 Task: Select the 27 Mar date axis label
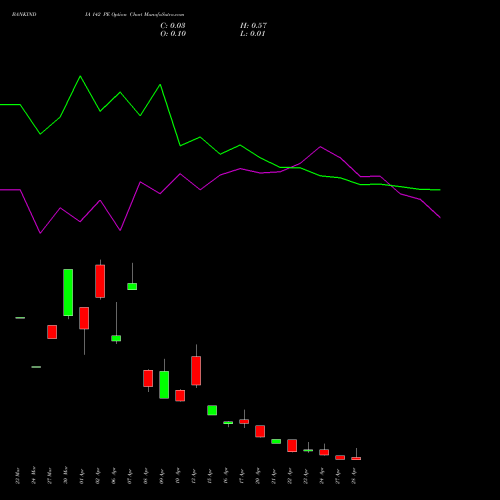coord(50,475)
